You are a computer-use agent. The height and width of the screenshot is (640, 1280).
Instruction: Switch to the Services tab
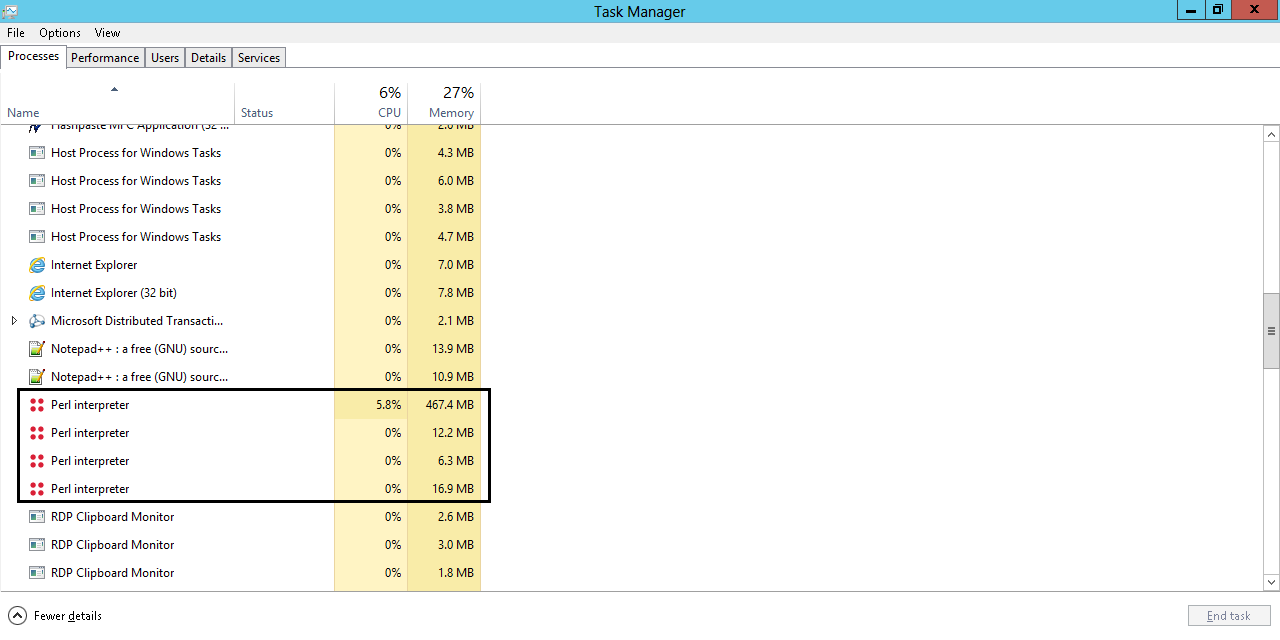coord(258,57)
